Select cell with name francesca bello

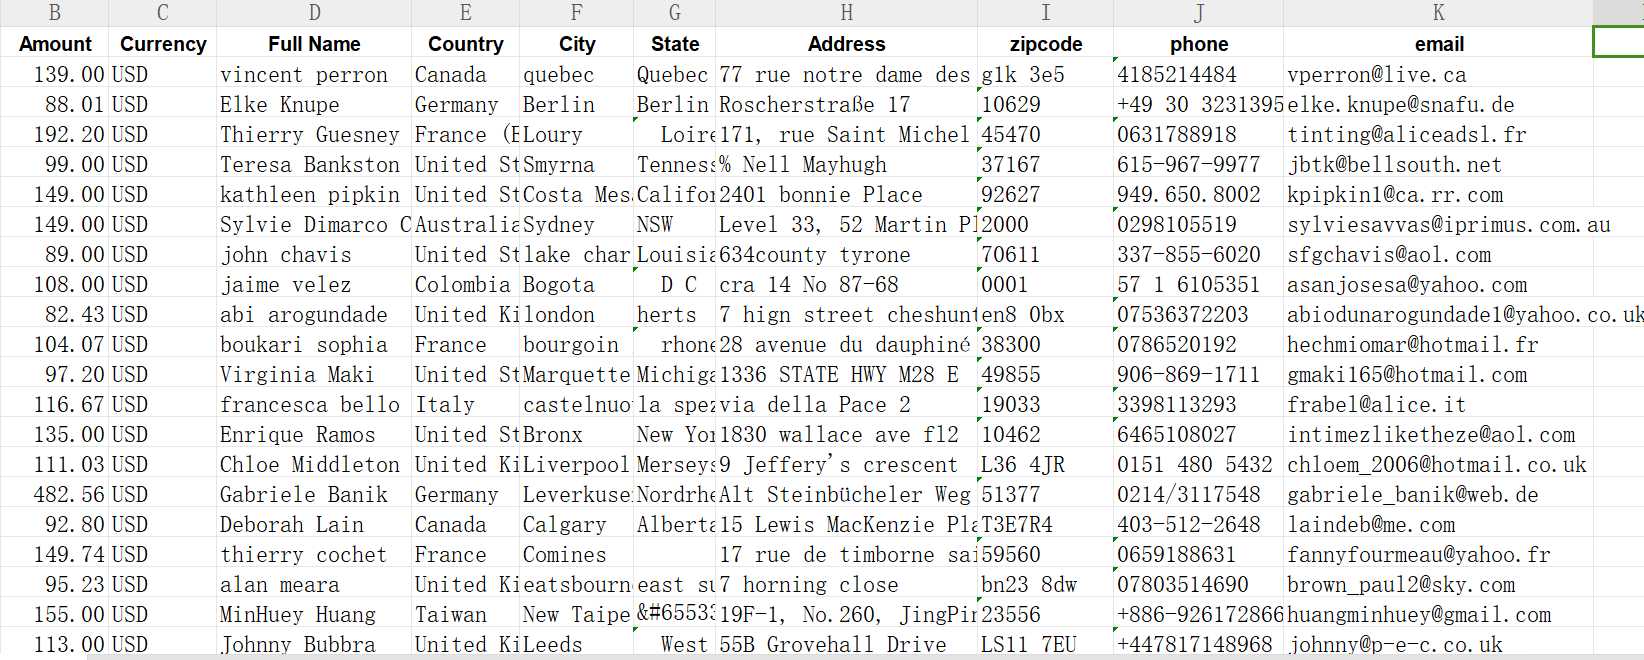pos(314,404)
